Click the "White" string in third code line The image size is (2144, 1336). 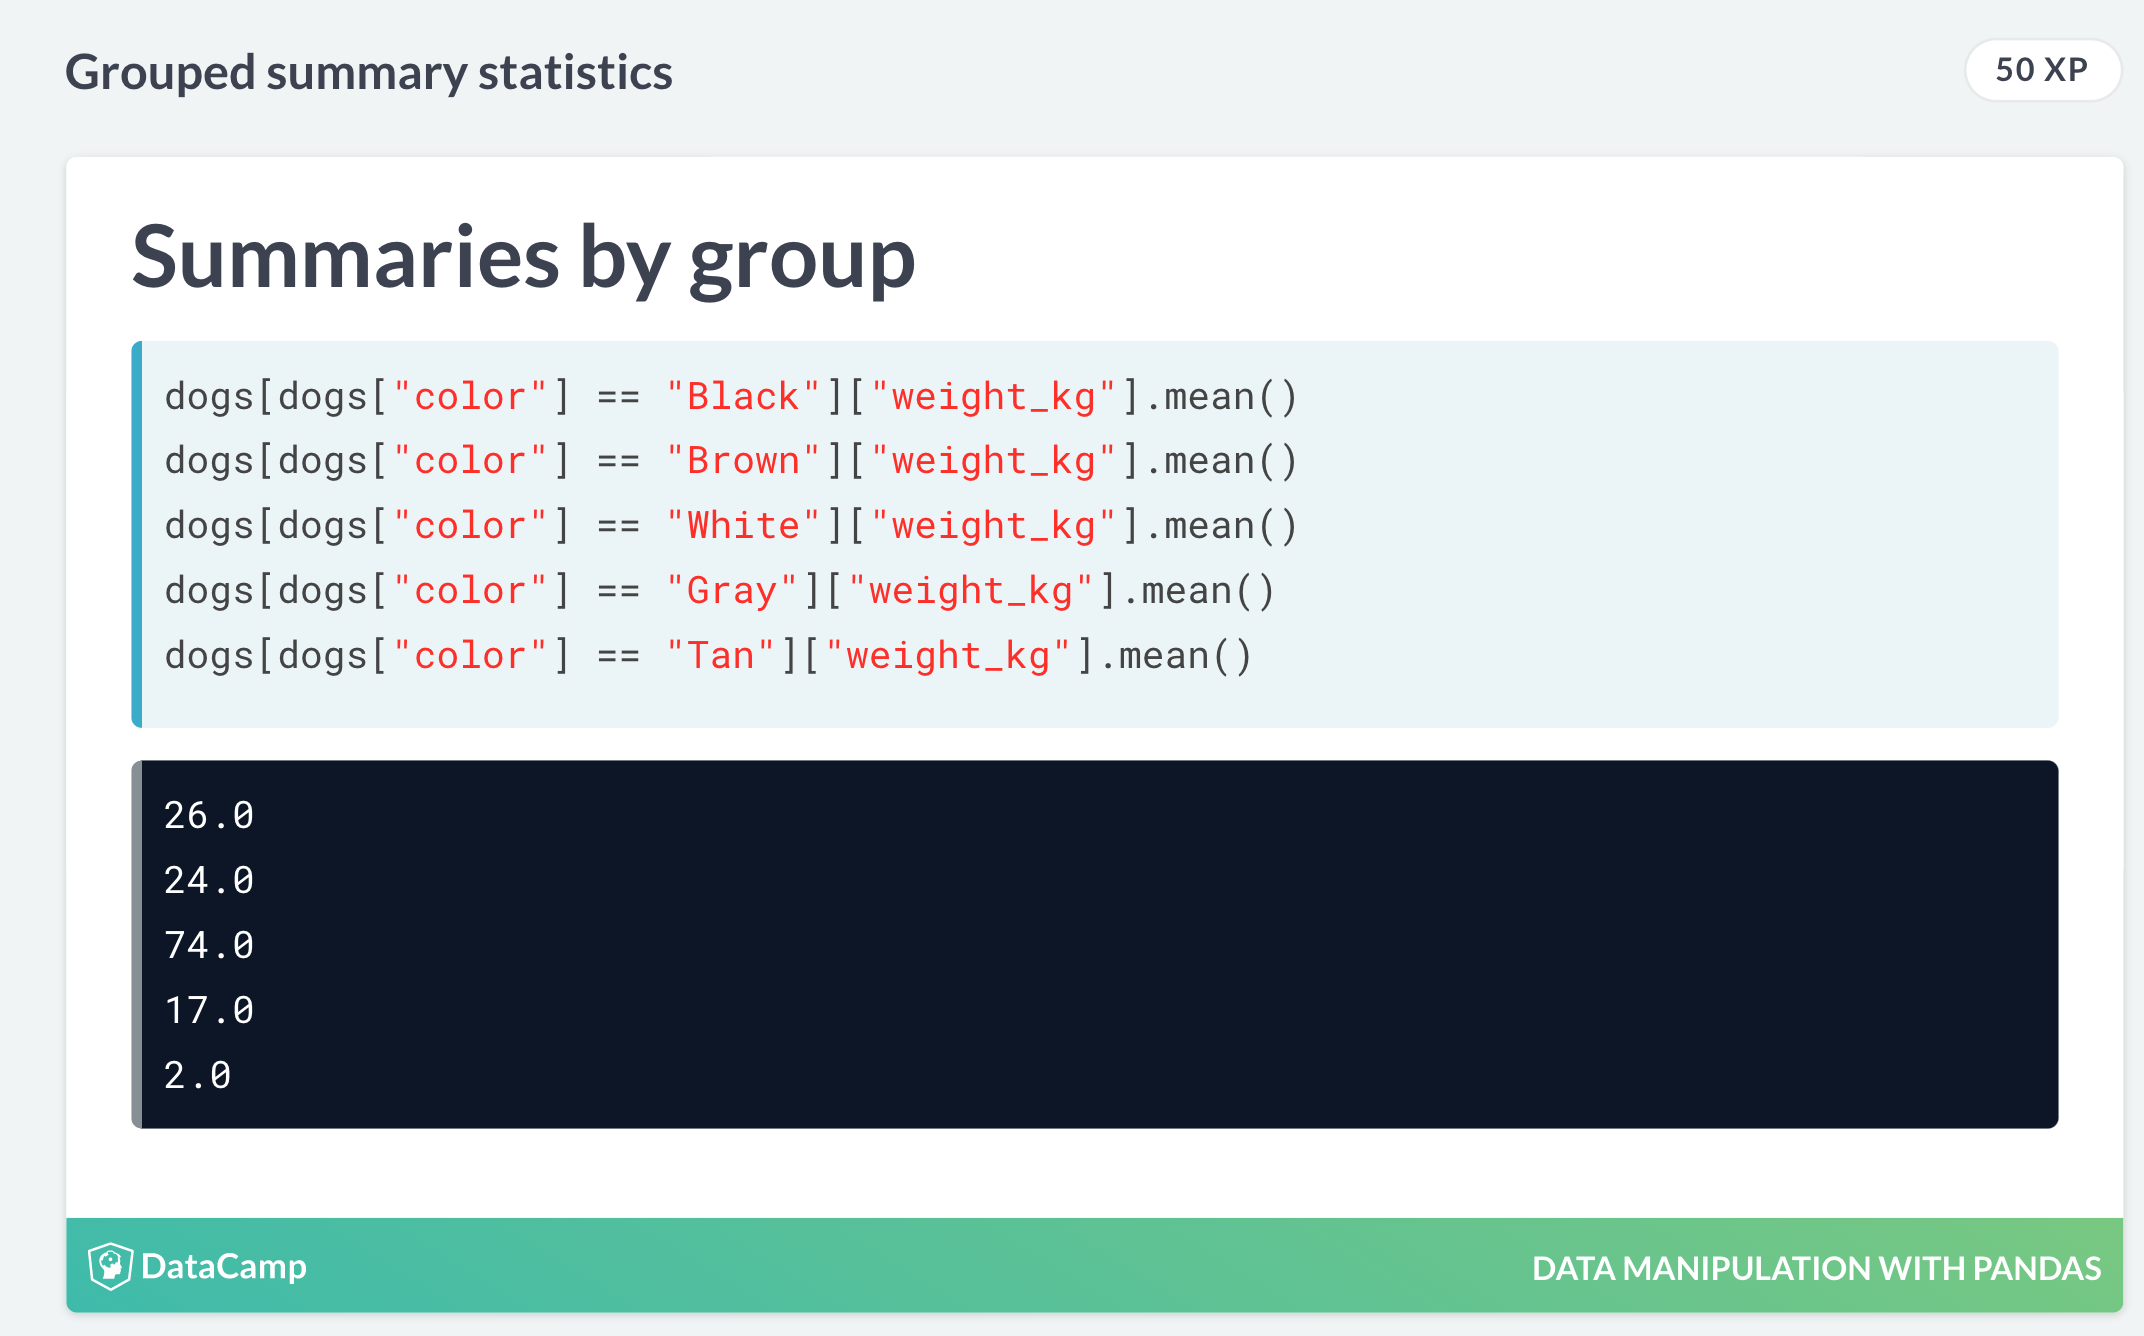(743, 526)
